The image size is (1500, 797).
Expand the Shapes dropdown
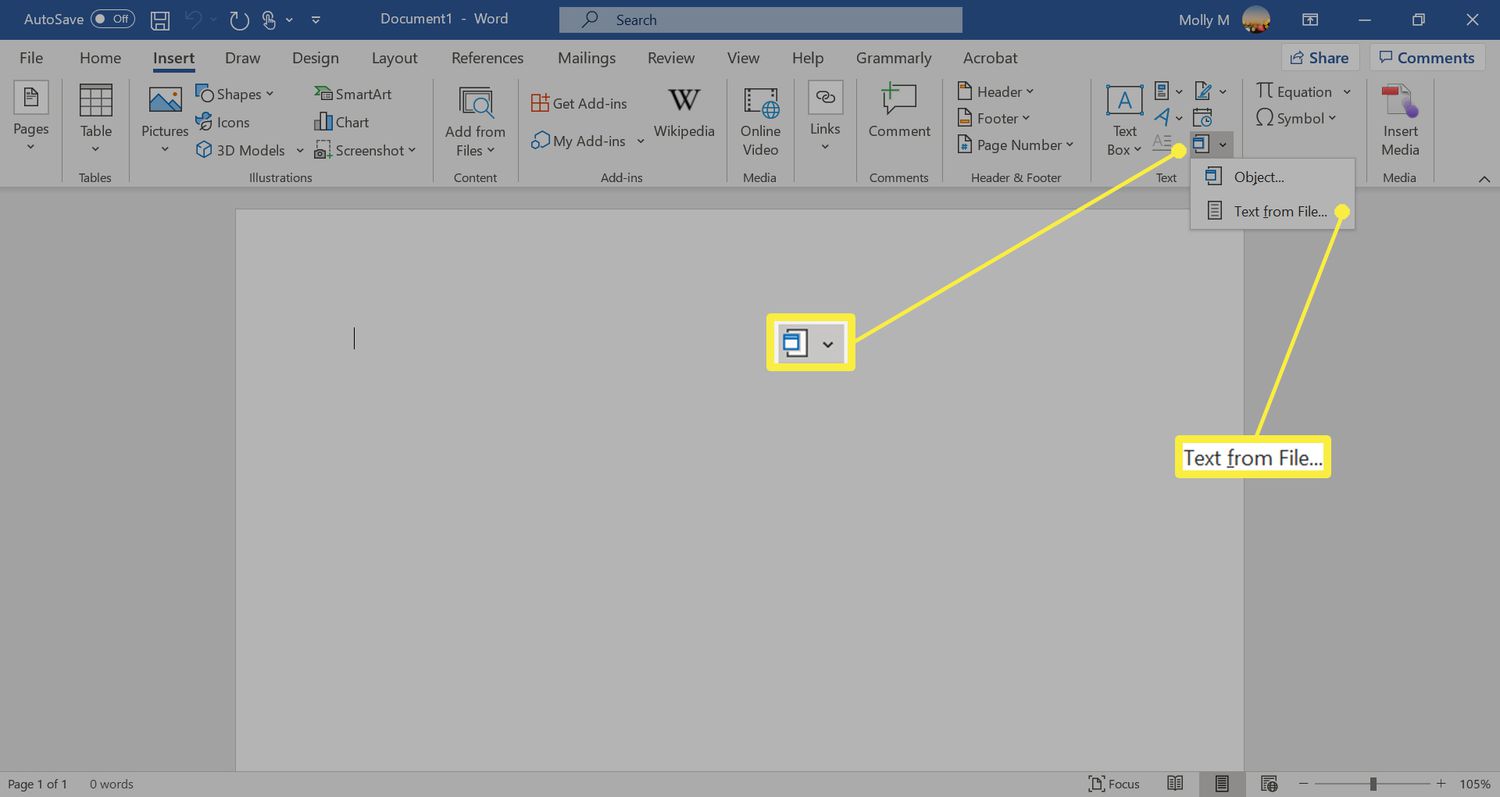click(x=268, y=93)
